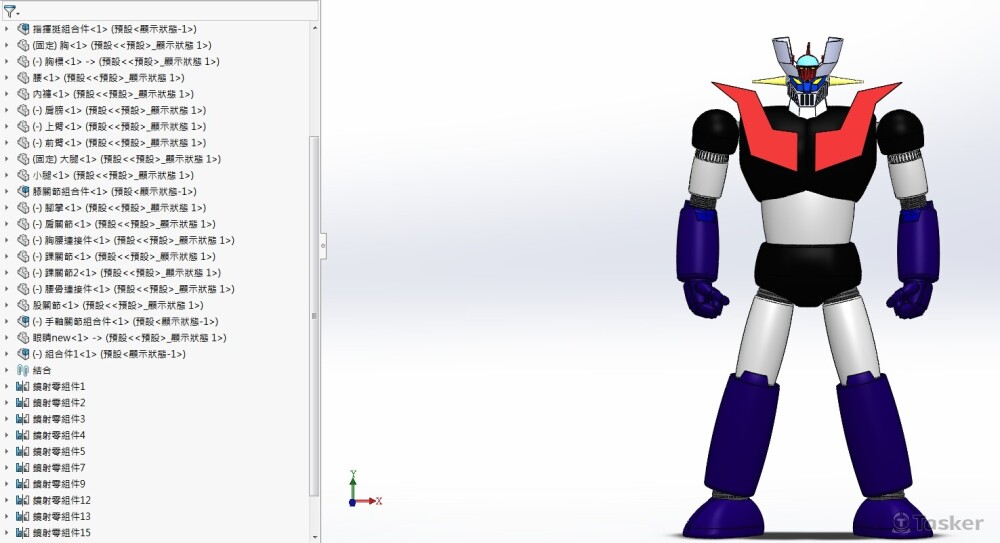The image size is (1000, 543).
Task: Expand the 組合件1<1> node arrow
Action: 7,354
